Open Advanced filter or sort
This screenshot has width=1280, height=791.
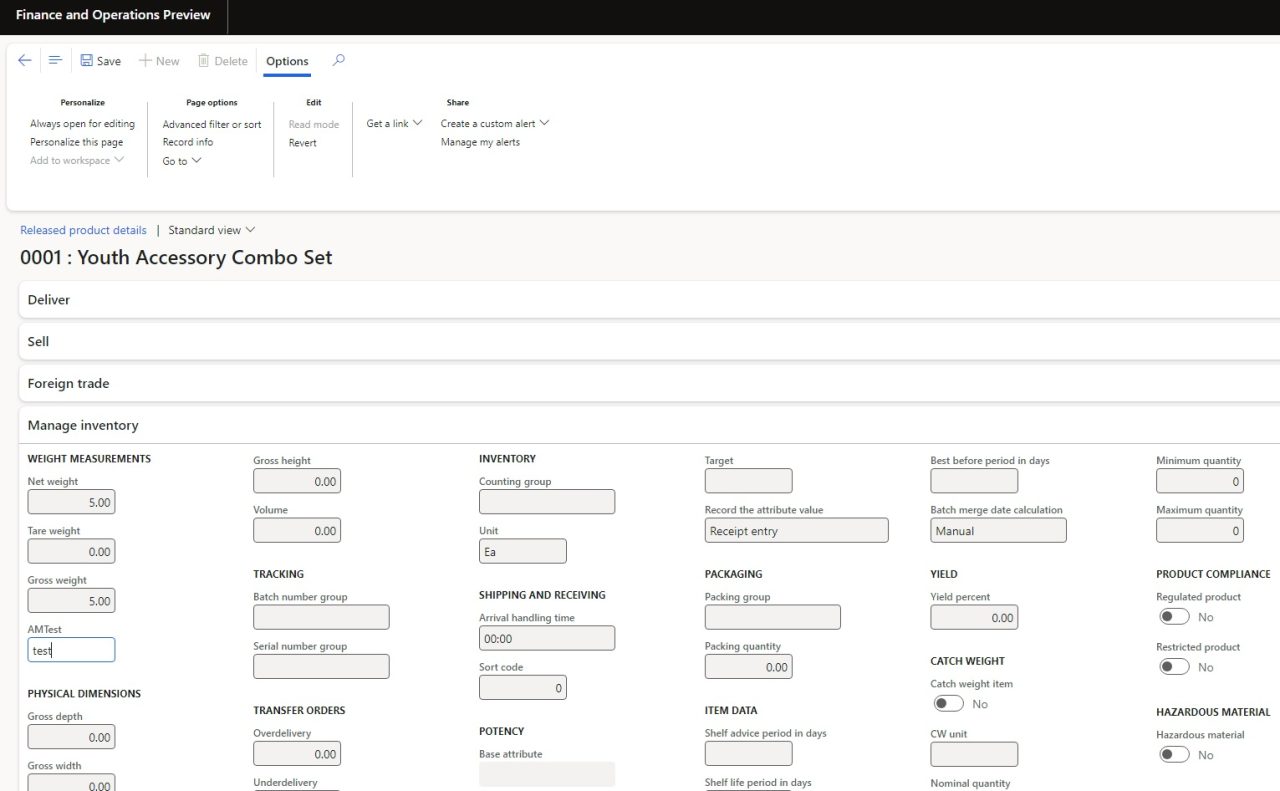(x=211, y=124)
